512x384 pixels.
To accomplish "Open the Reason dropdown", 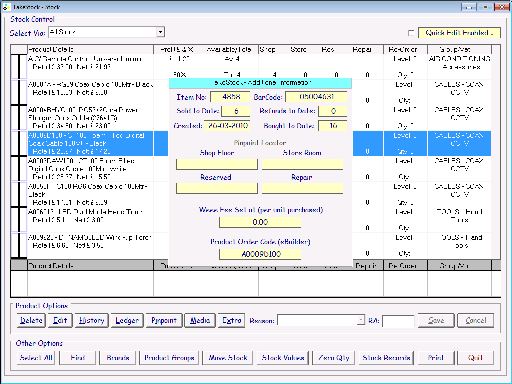I will pos(361,320).
